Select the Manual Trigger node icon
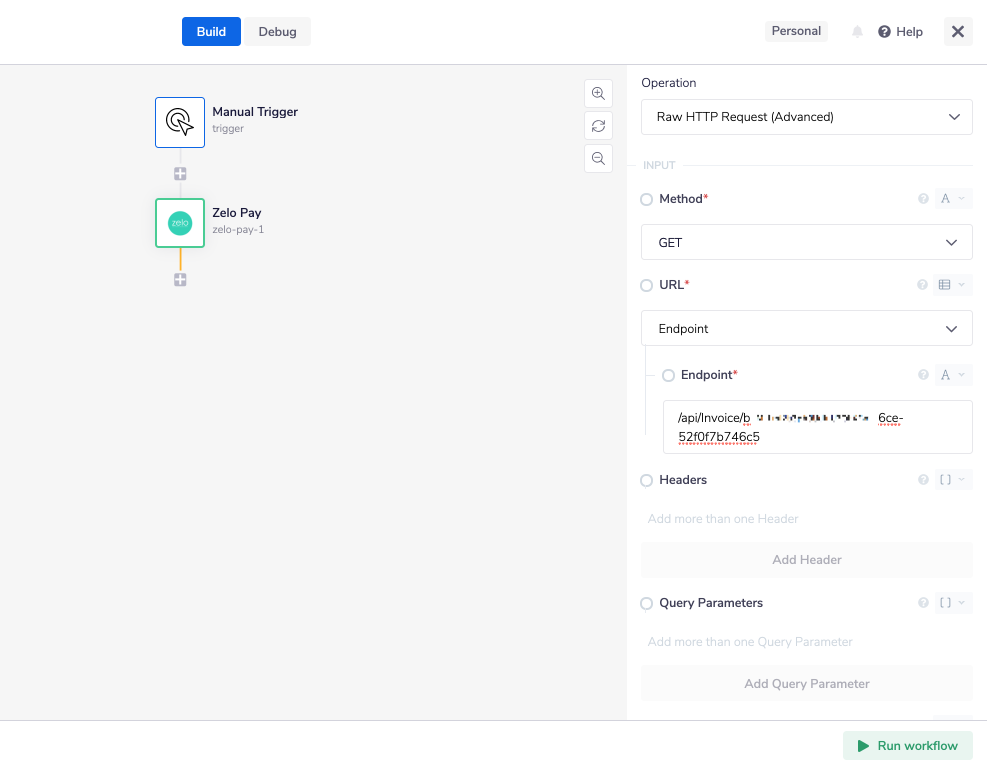 pyautogui.click(x=180, y=122)
